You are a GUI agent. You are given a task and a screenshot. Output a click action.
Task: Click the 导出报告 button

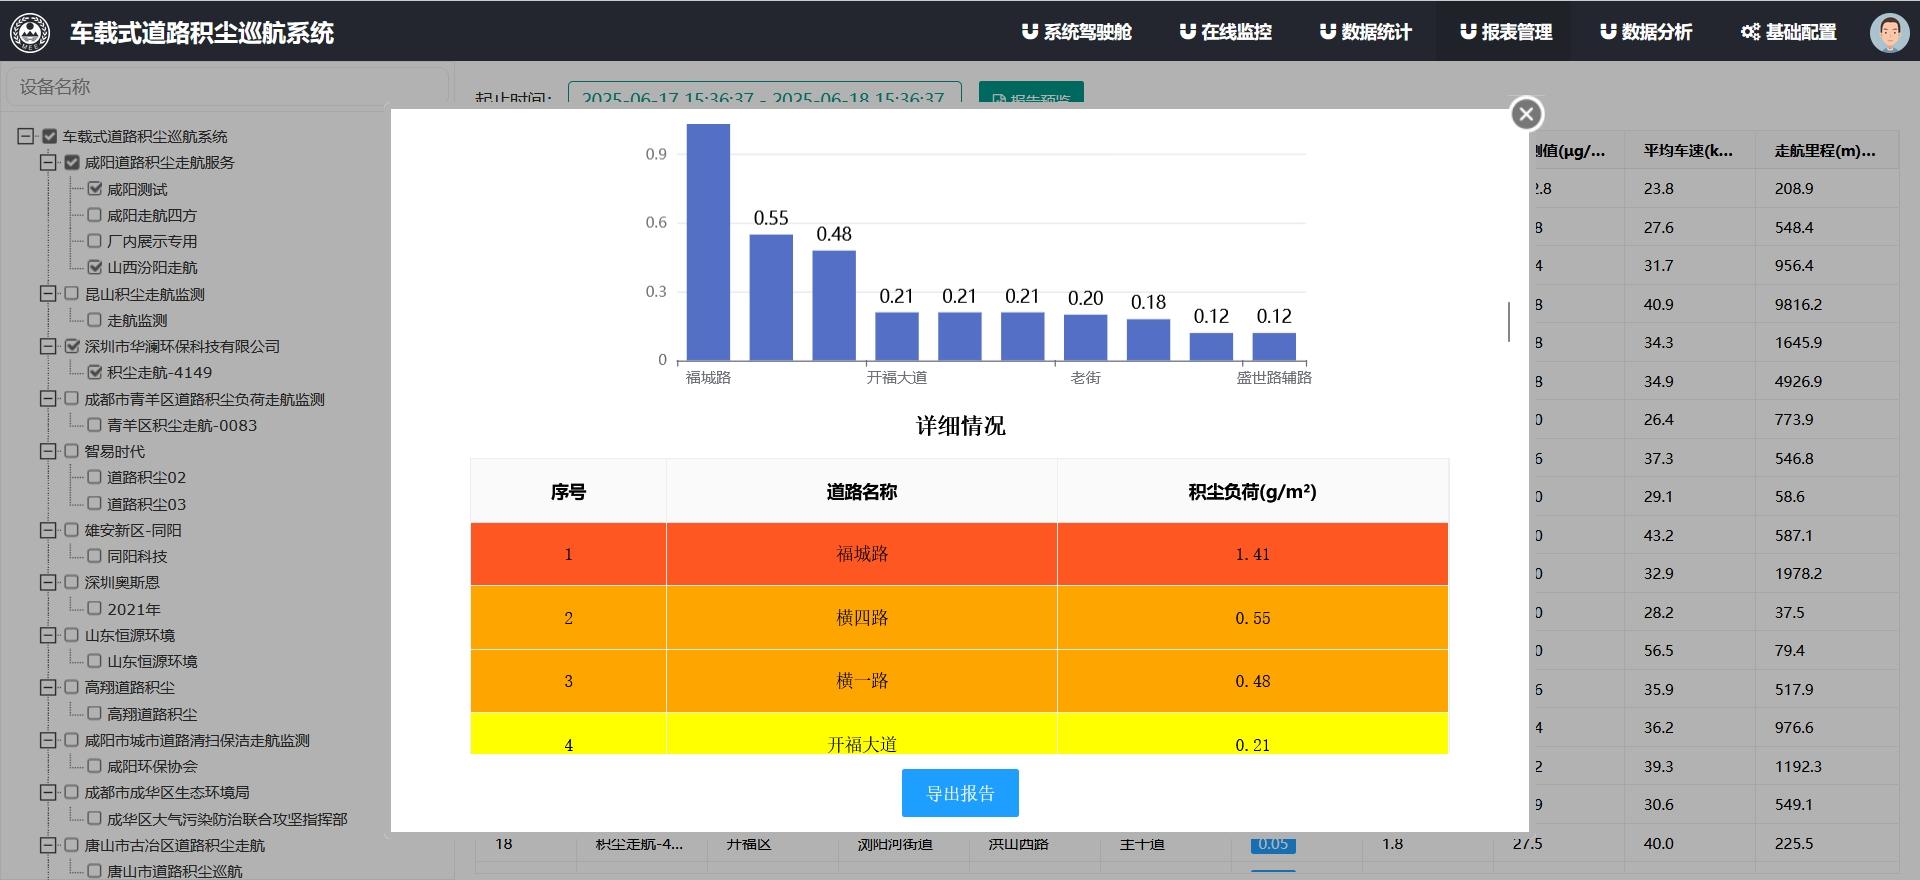pos(960,793)
